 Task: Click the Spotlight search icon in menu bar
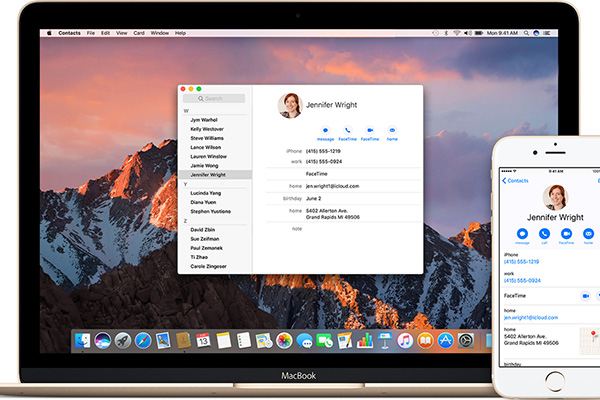527,33
